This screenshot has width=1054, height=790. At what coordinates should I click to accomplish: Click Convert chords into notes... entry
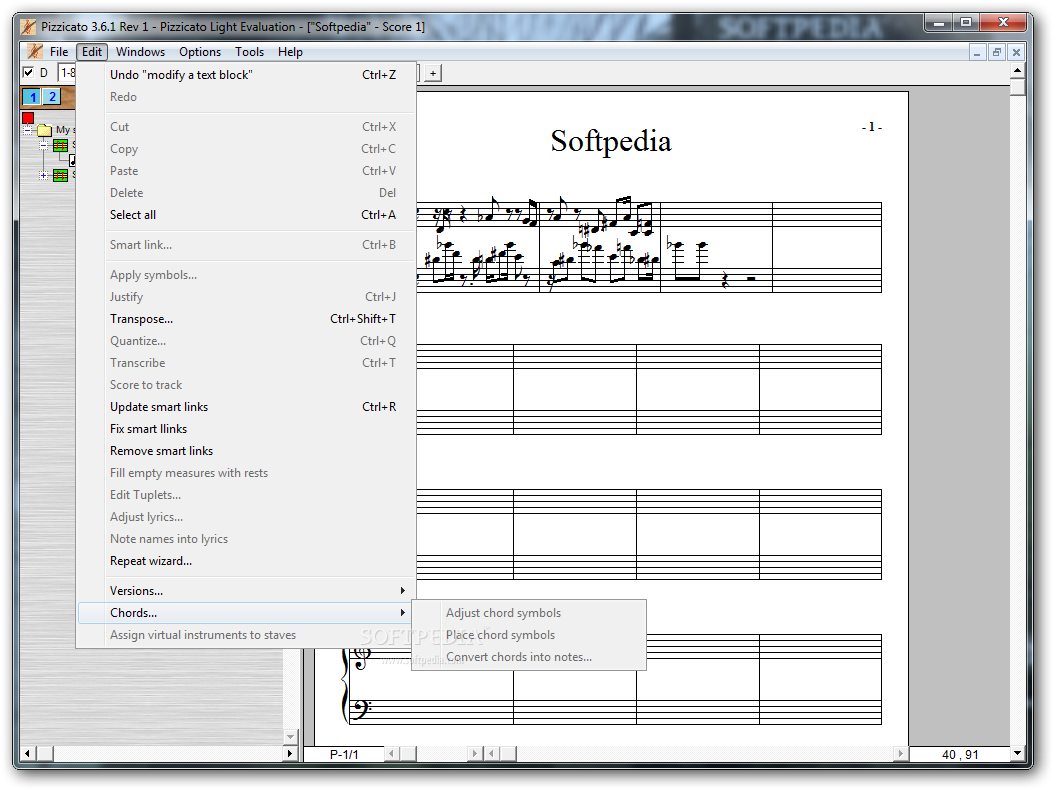tap(529, 657)
